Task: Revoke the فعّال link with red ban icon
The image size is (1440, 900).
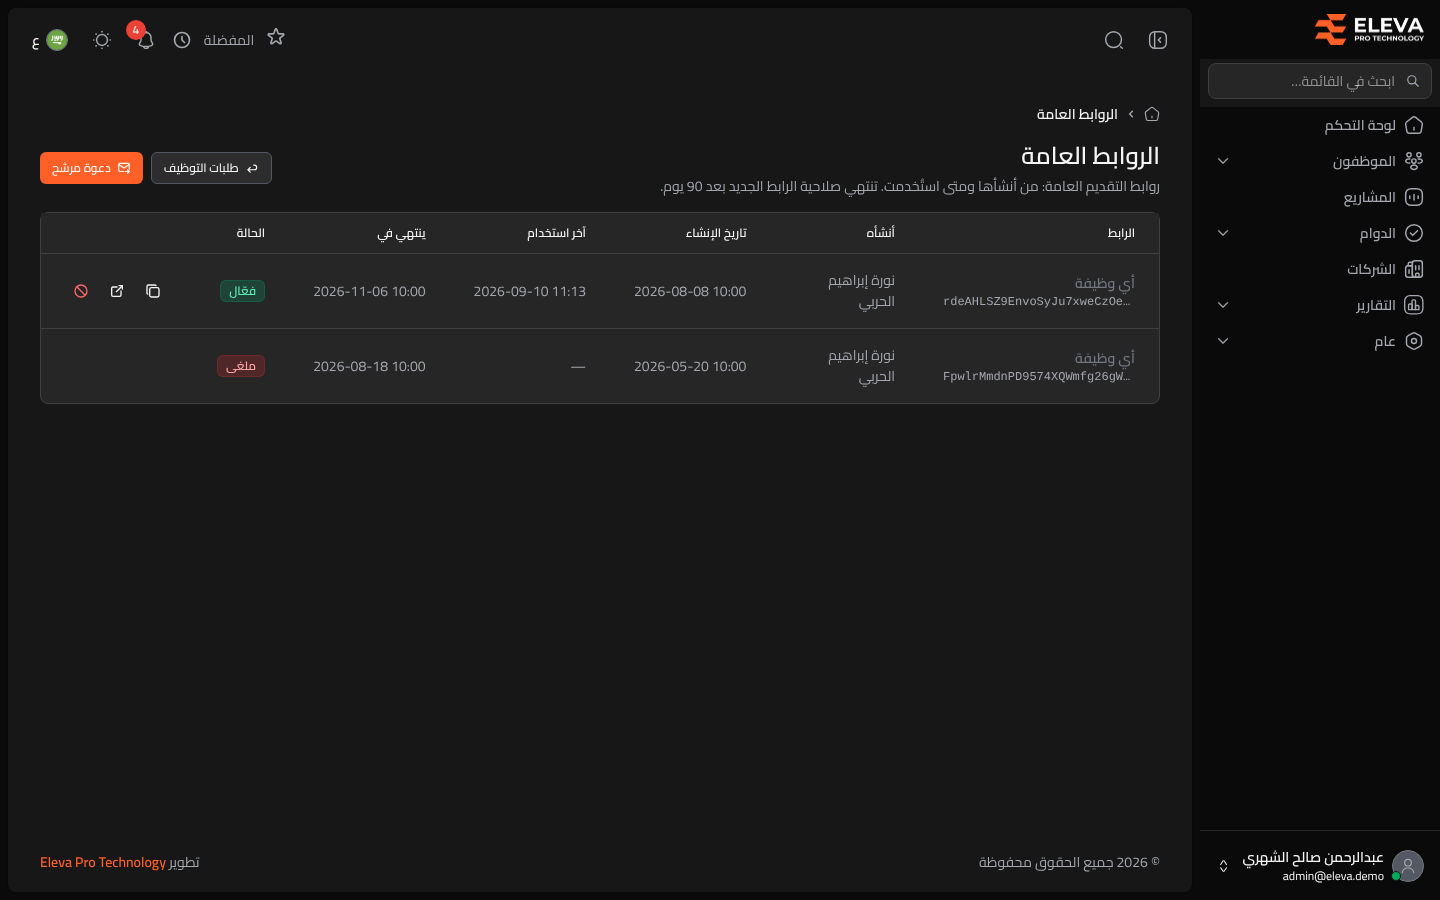Action: (x=81, y=291)
